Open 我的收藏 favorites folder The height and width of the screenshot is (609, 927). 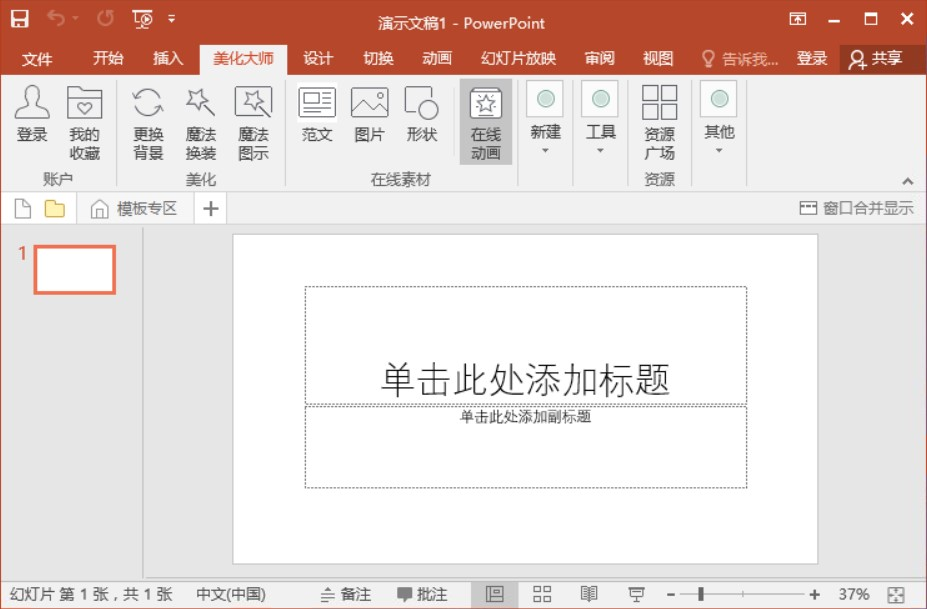(x=85, y=122)
